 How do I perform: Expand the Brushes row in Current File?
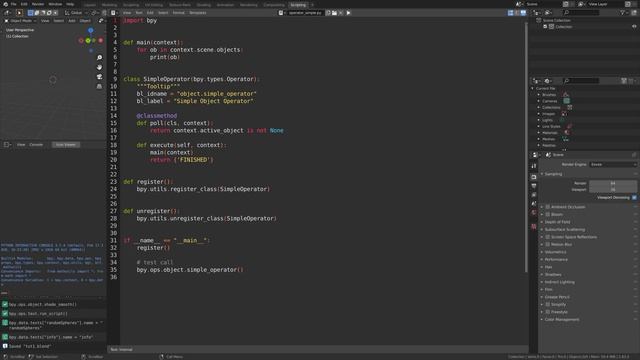point(539,95)
